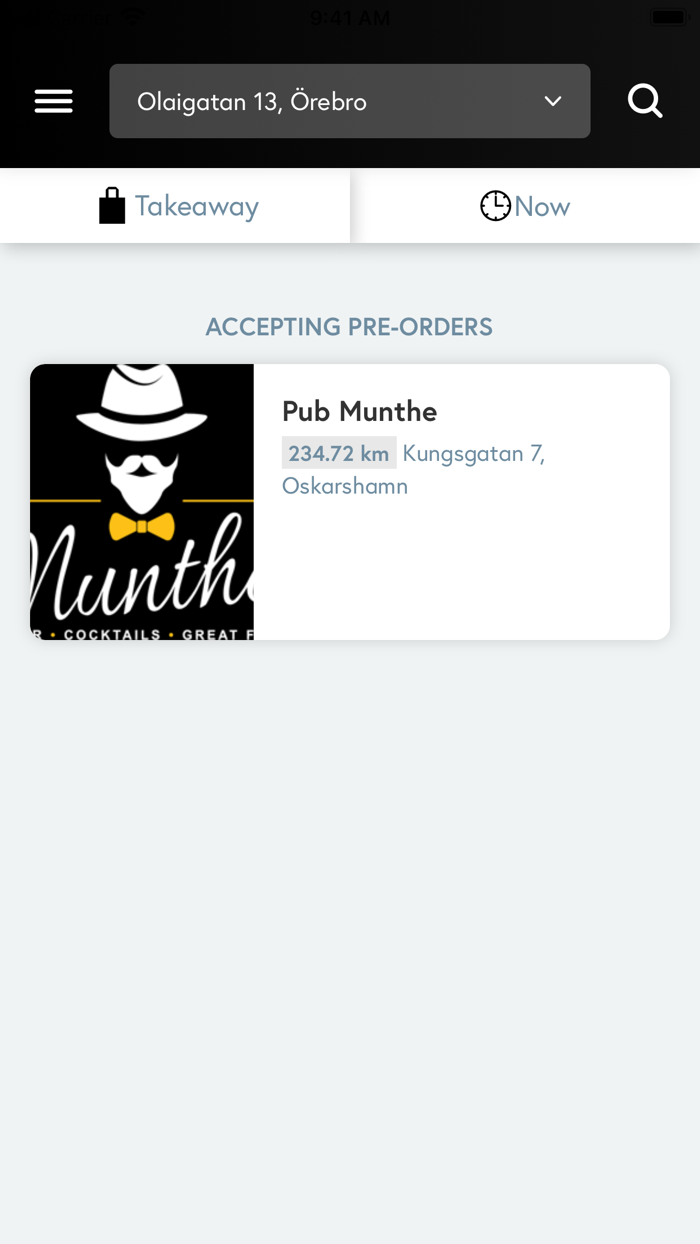
Task: Click the clock icon next to Now
Action: point(495,205)
